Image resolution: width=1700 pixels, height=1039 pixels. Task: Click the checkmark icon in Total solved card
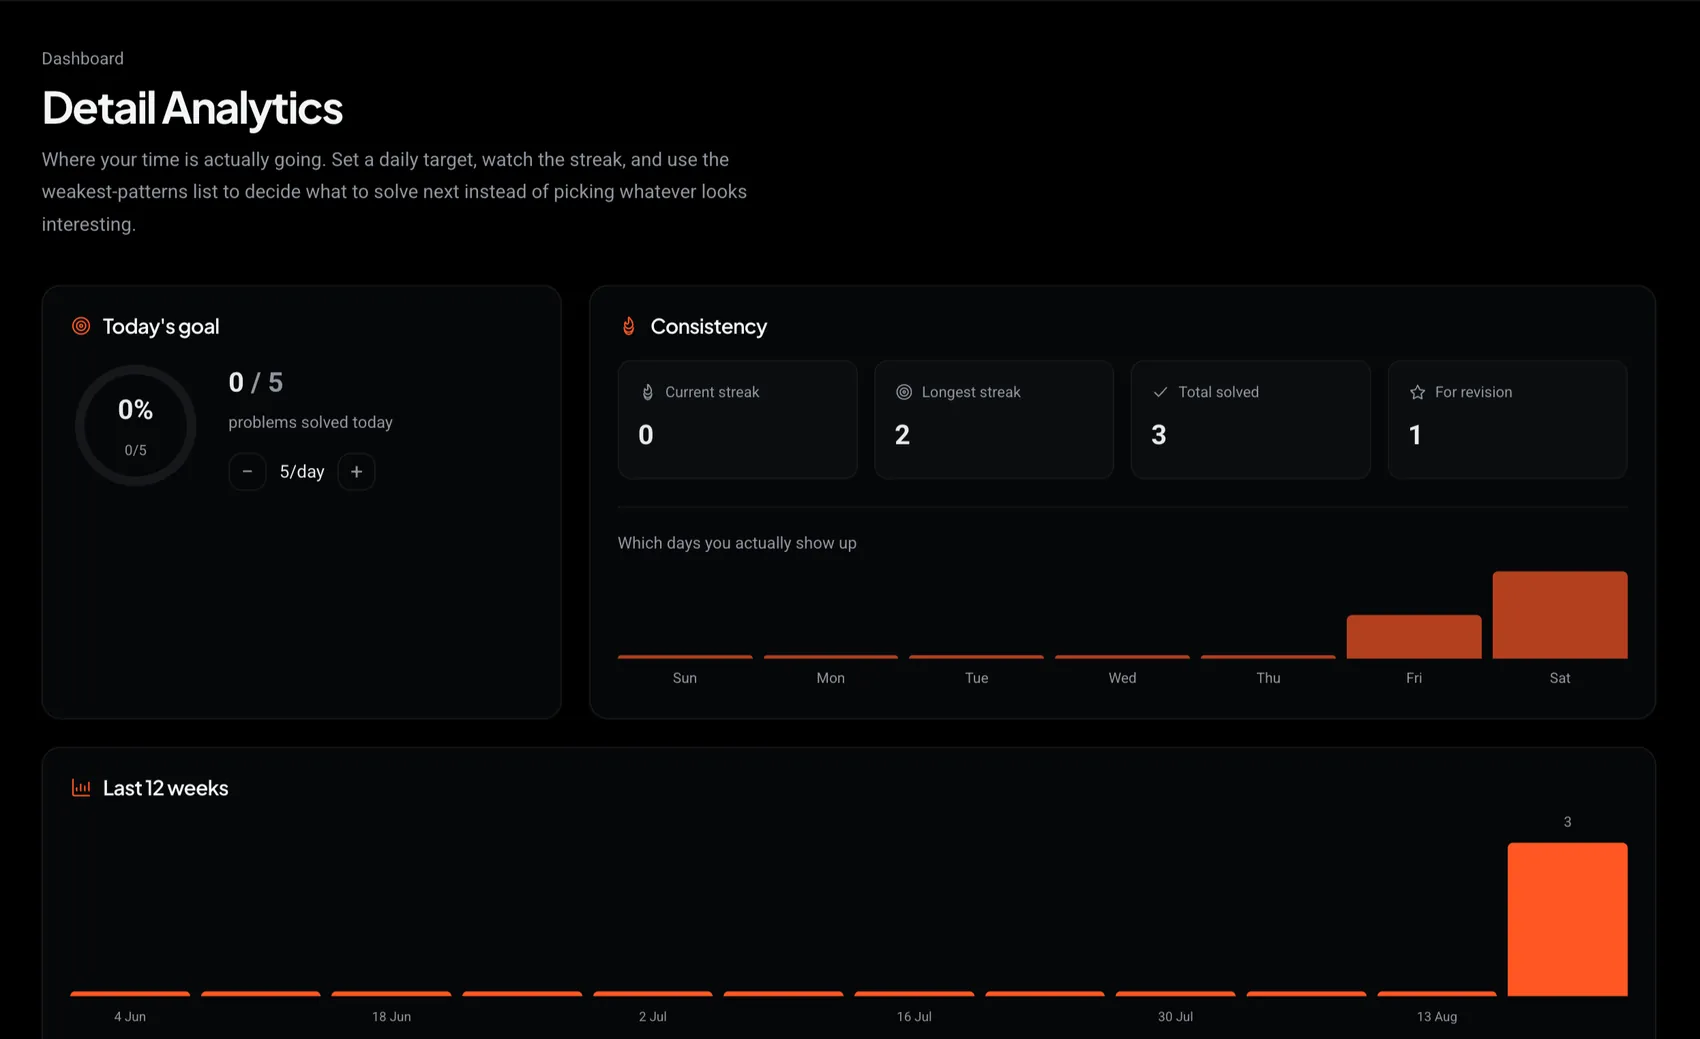pyautogui.click(x=1160, y=392)
